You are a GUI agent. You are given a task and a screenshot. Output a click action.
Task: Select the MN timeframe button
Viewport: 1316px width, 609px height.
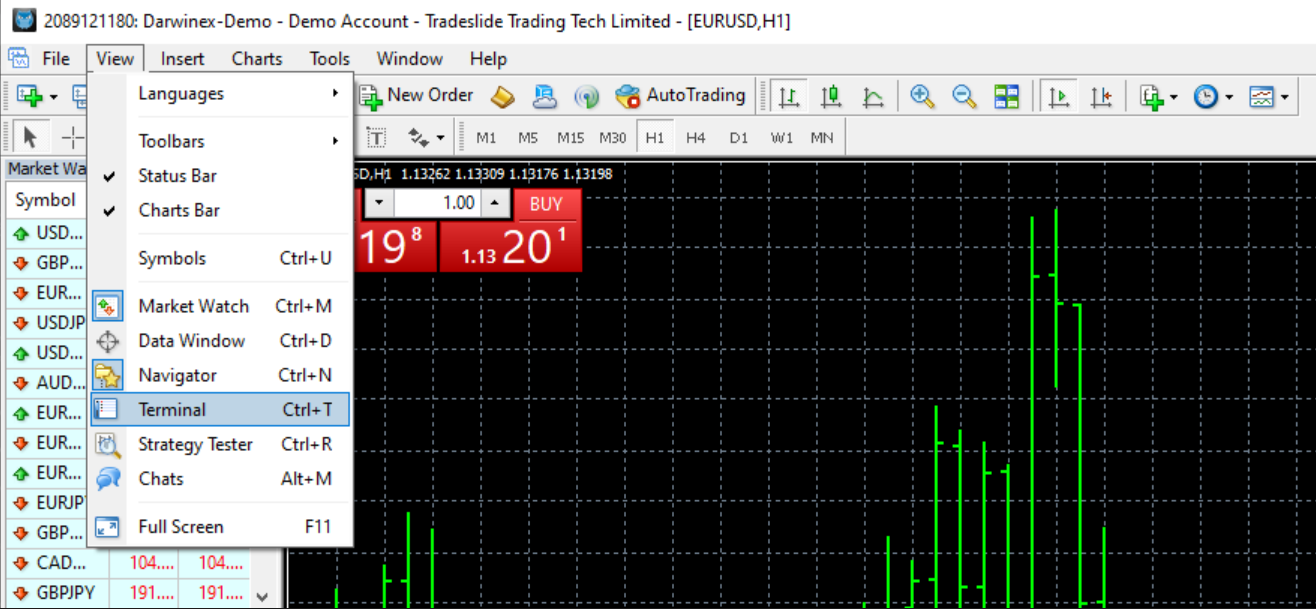click(x=822, y=137)
